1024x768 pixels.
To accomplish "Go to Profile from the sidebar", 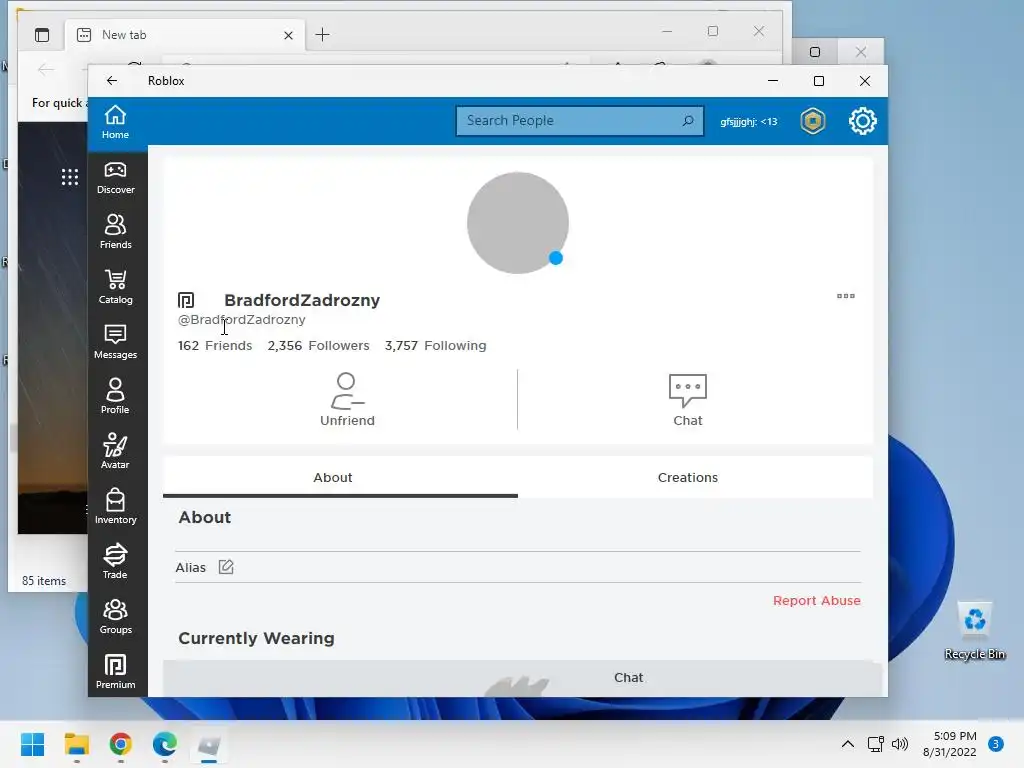I will click(115, 397).
